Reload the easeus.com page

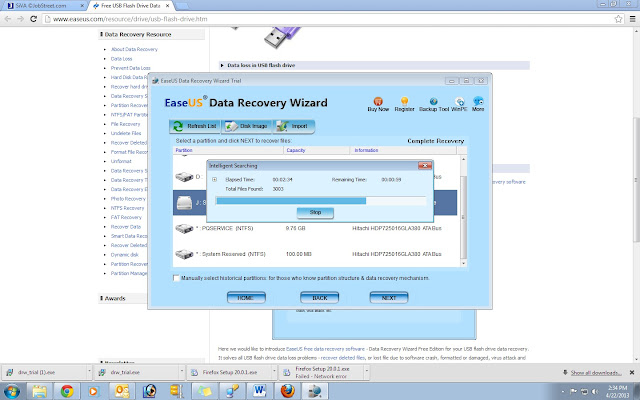point(33,19)
